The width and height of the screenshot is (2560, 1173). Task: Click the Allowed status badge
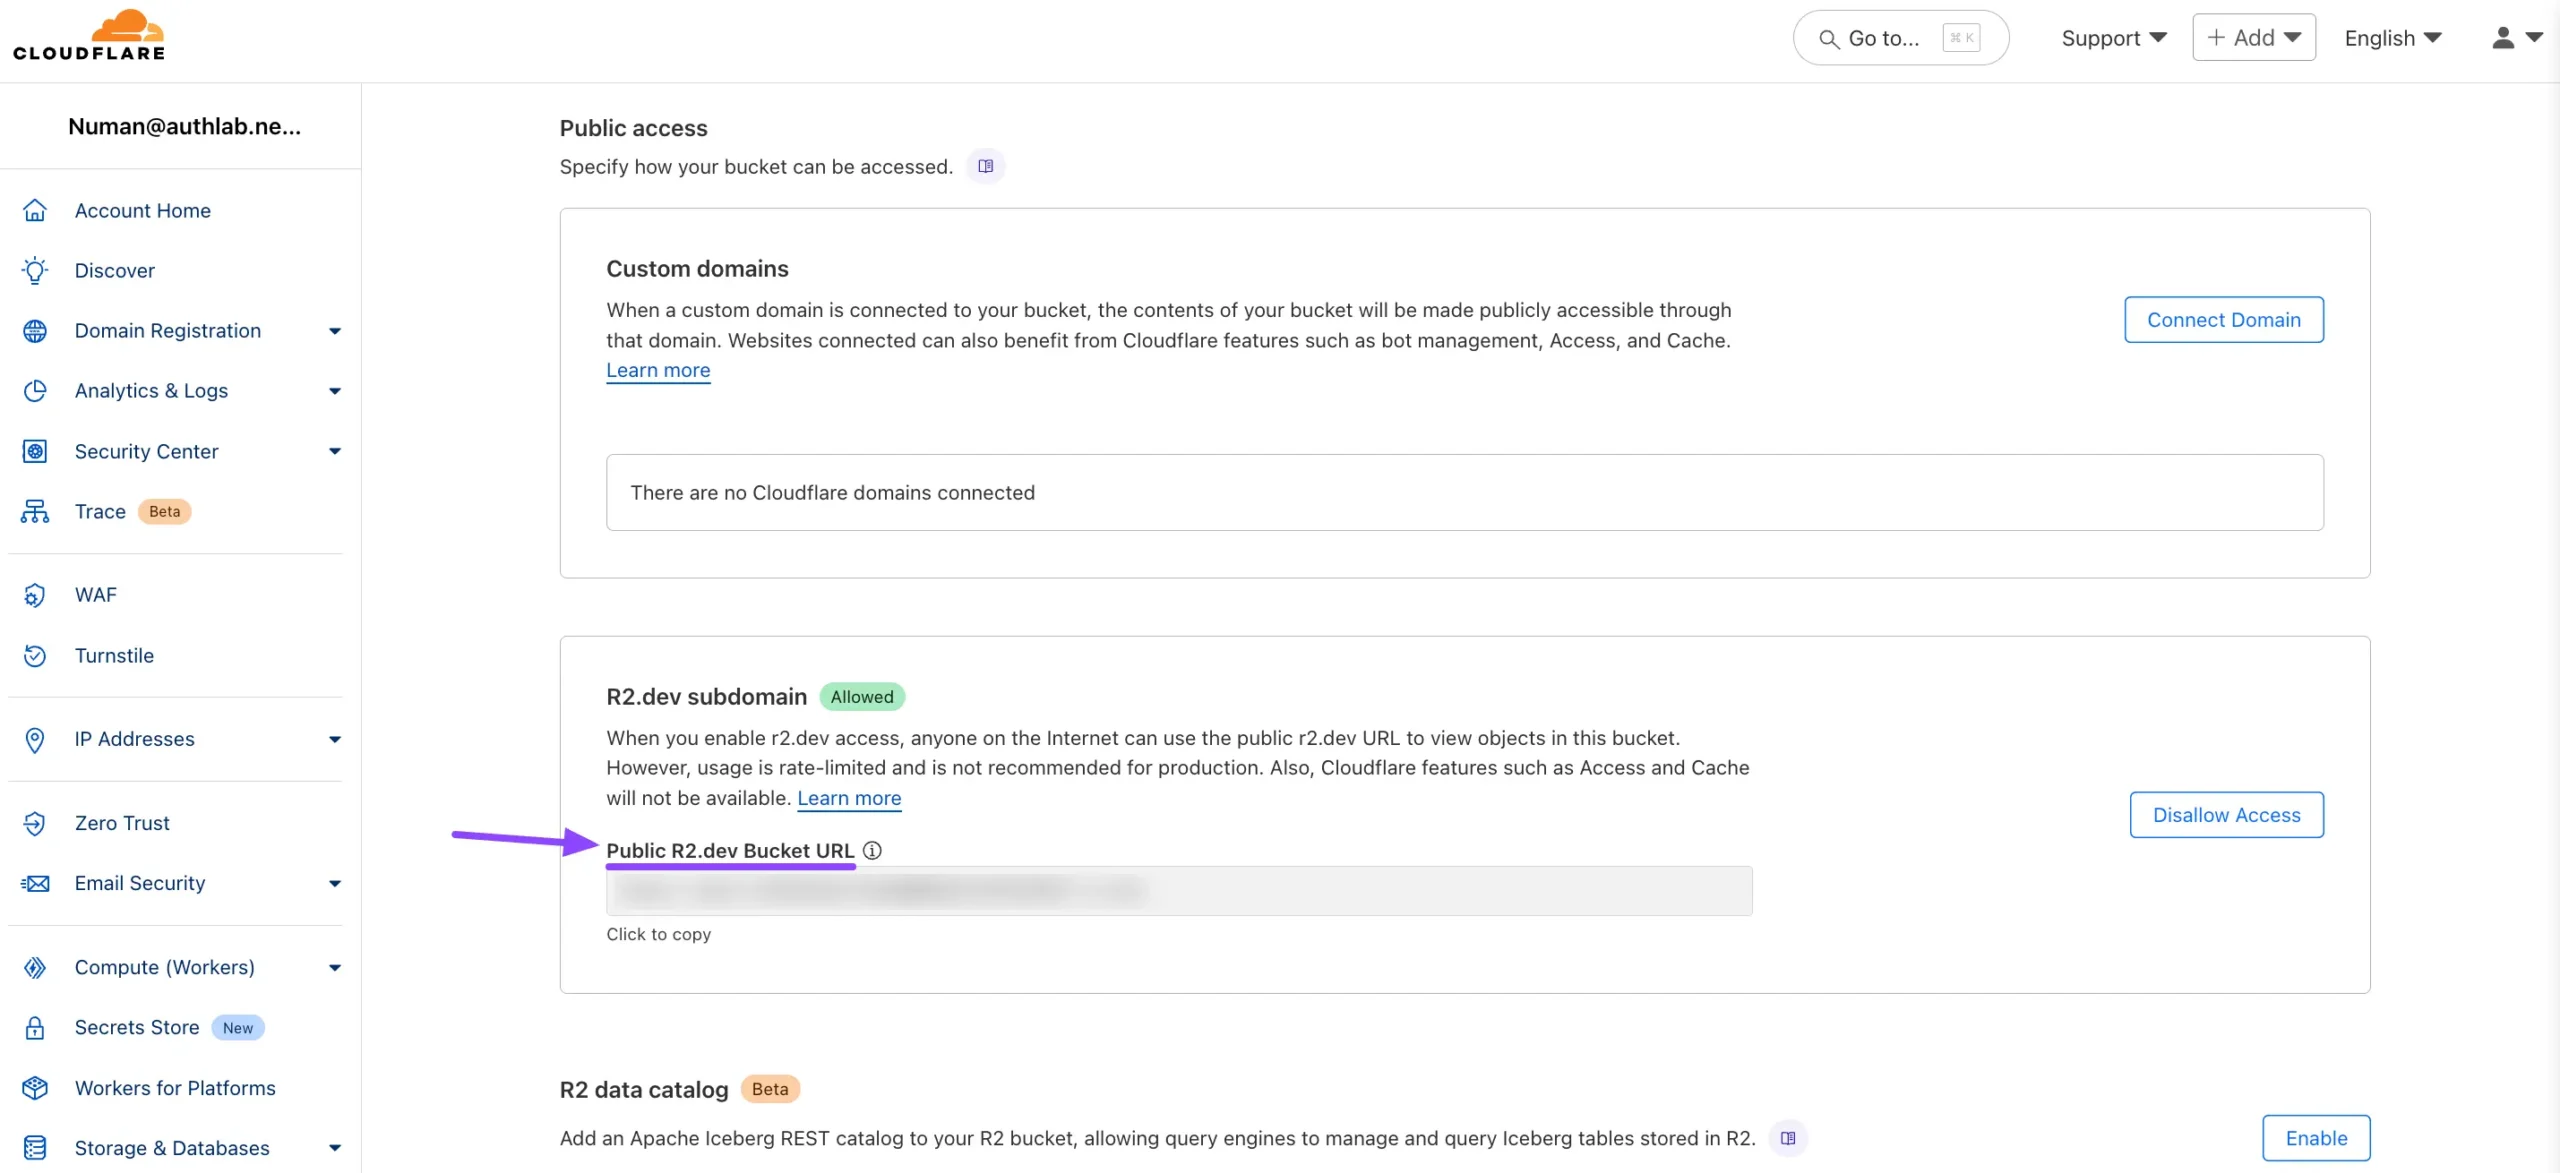(862, 697)
